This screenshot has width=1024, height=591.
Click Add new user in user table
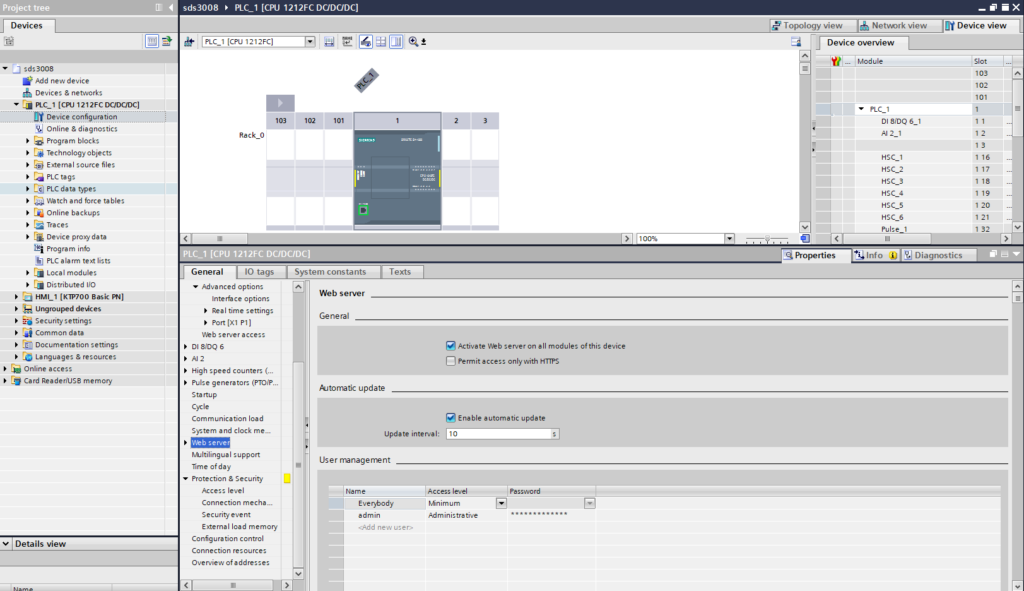[x=385, y=527]
